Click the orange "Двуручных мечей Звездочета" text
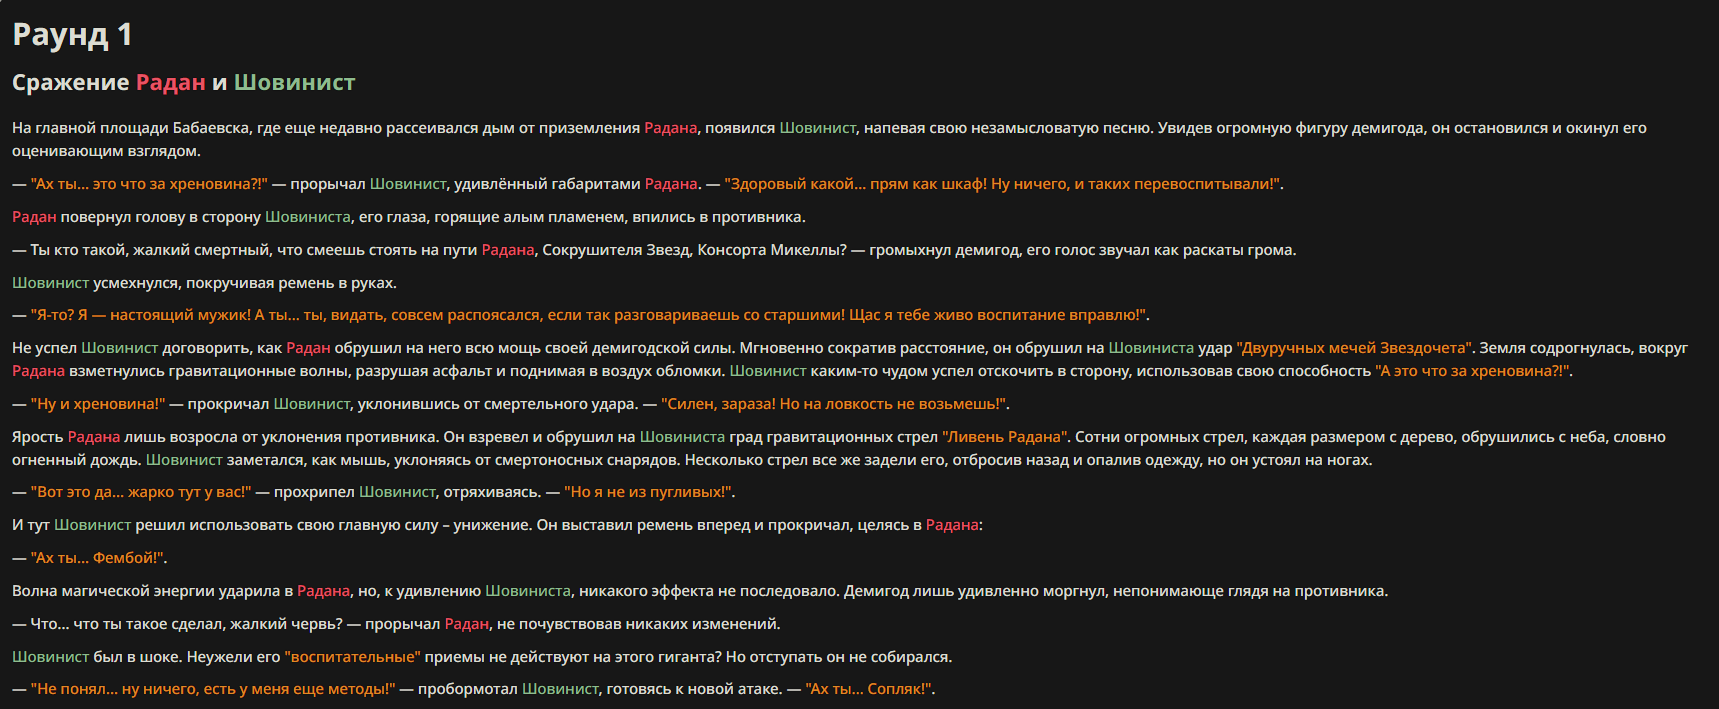This screenshot has width=1719, height=709. pyautogui.click(x=1356, y=348)
